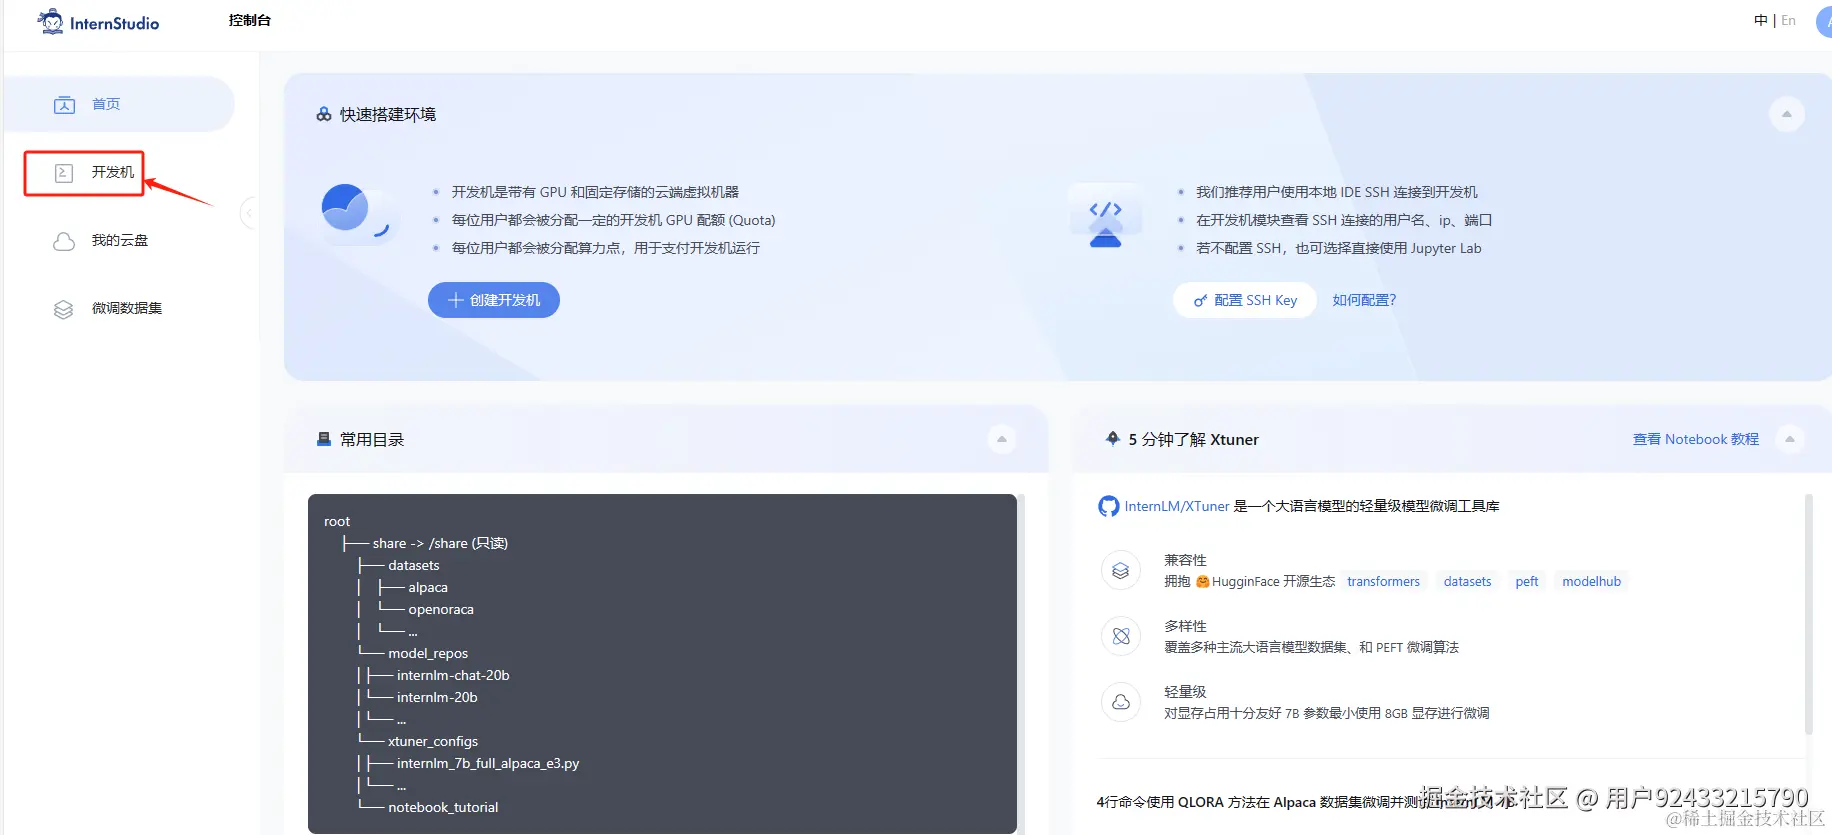Collapse the sidebar with the chevron handle
Image resolution: width=1832 pixels, height=835 pixels.
[248, 213]
